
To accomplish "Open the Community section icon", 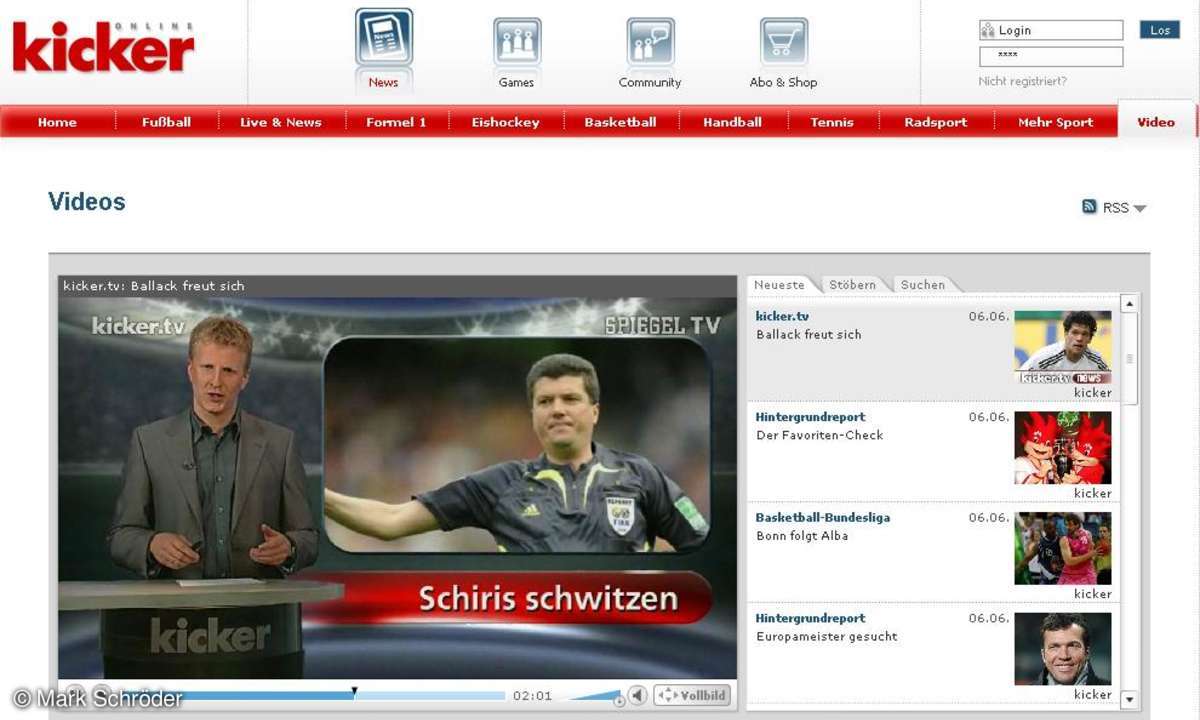I will tap(650, 42).
